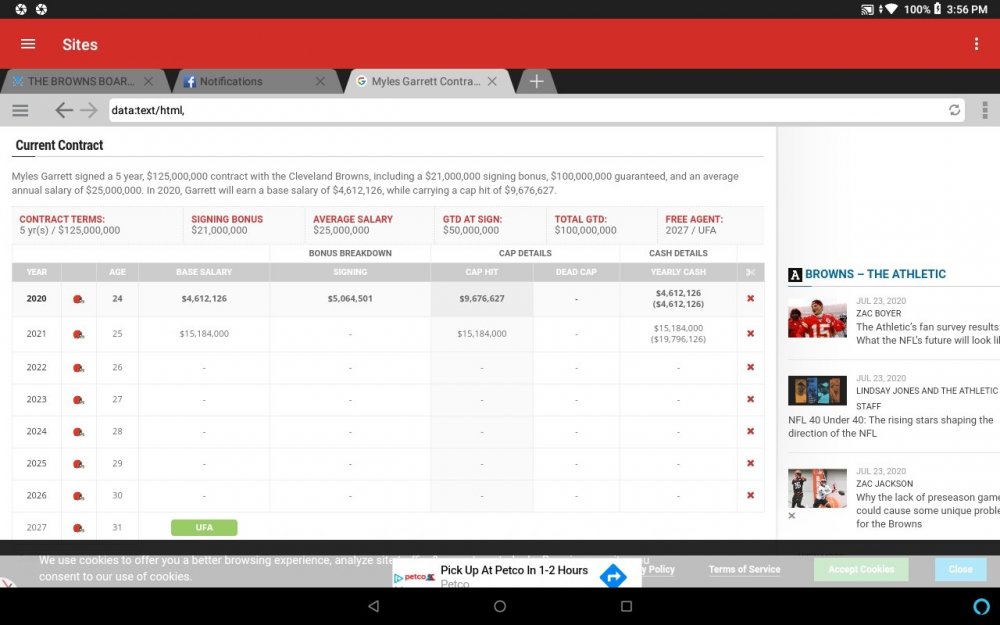The height and width of the screenshot is (625, 1000).
Task: Remove the 2023 contract year row
Action: (x=750, y=399)
